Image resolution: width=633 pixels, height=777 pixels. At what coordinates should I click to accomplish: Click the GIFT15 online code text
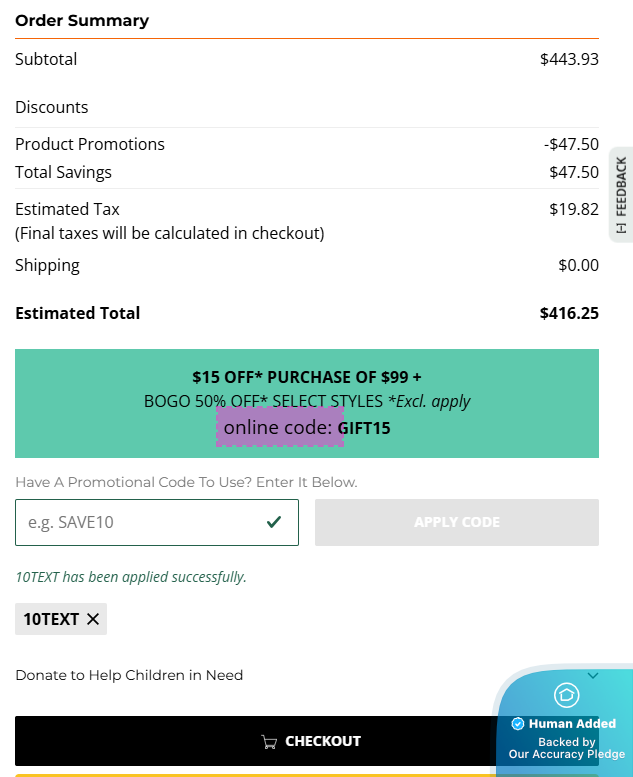364,428
